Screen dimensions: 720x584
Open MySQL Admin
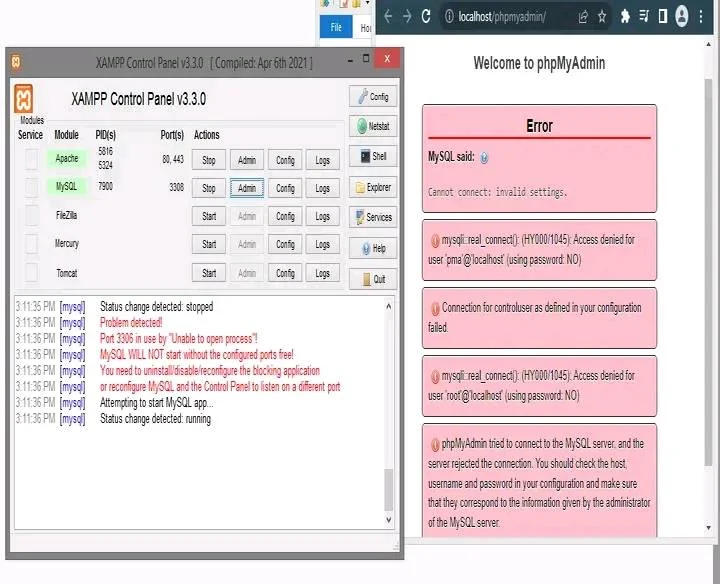(x=247, y=188)
